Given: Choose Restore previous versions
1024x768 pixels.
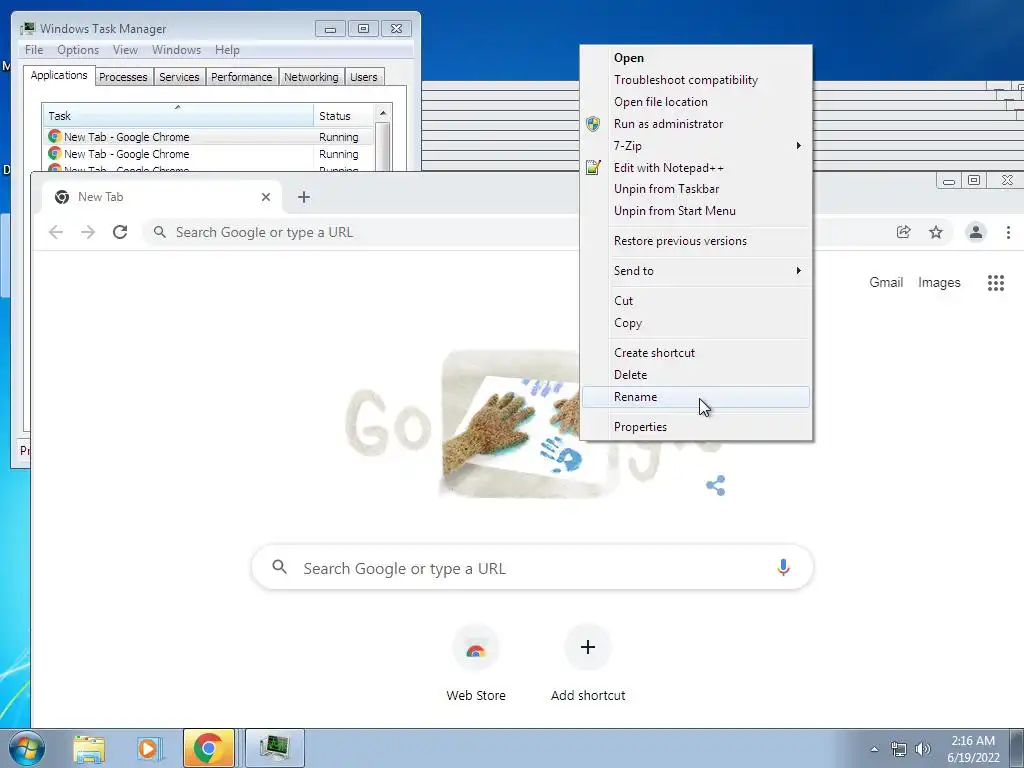Looking at the screenshot, I should (x=696, y=241).
